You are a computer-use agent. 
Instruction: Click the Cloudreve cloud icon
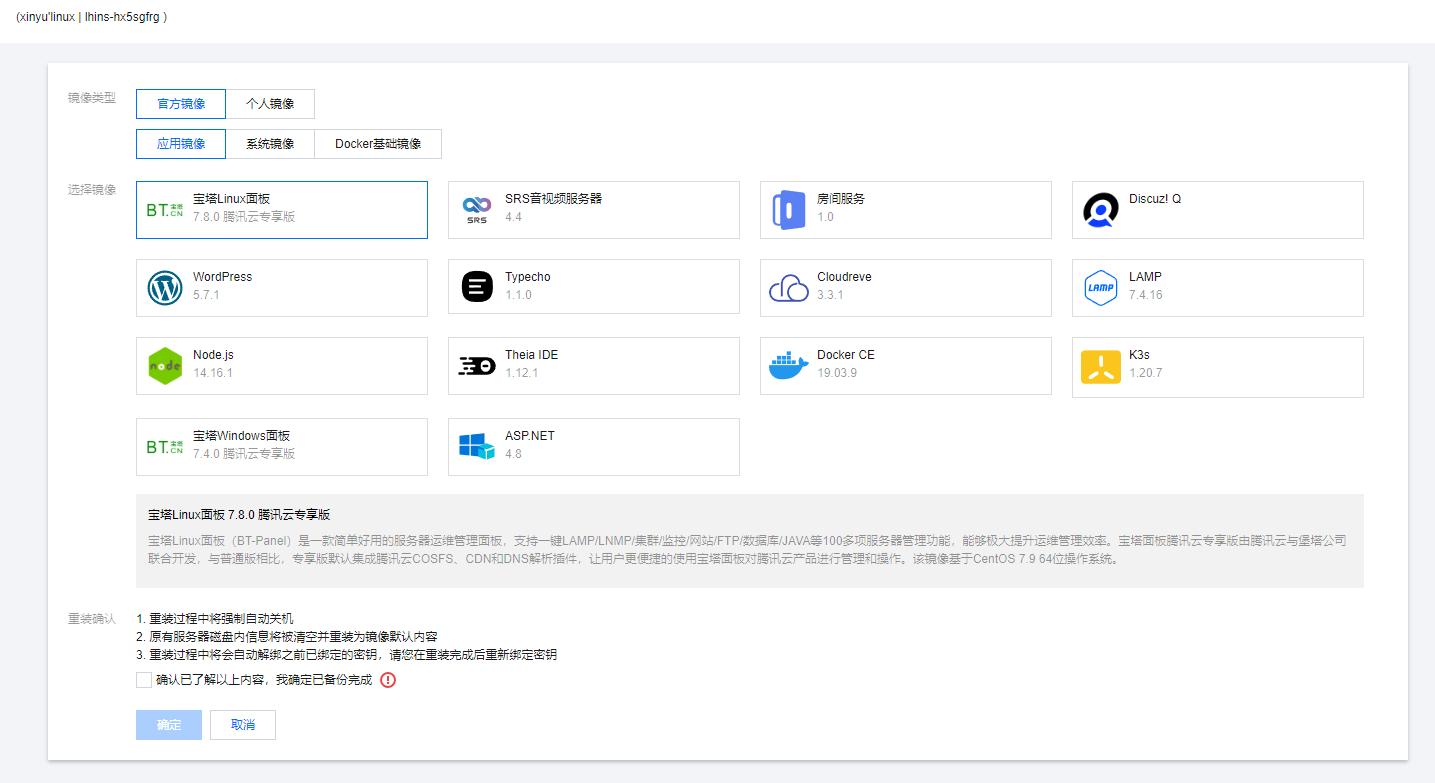789,289
